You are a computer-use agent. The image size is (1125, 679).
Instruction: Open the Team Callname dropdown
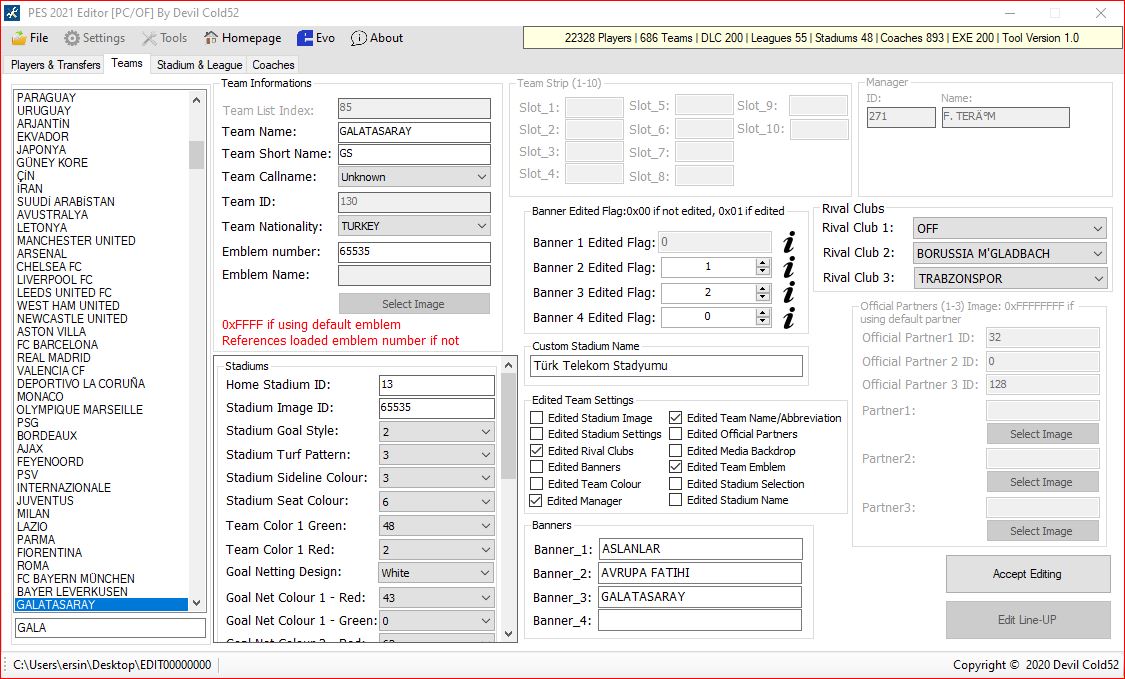414,177
